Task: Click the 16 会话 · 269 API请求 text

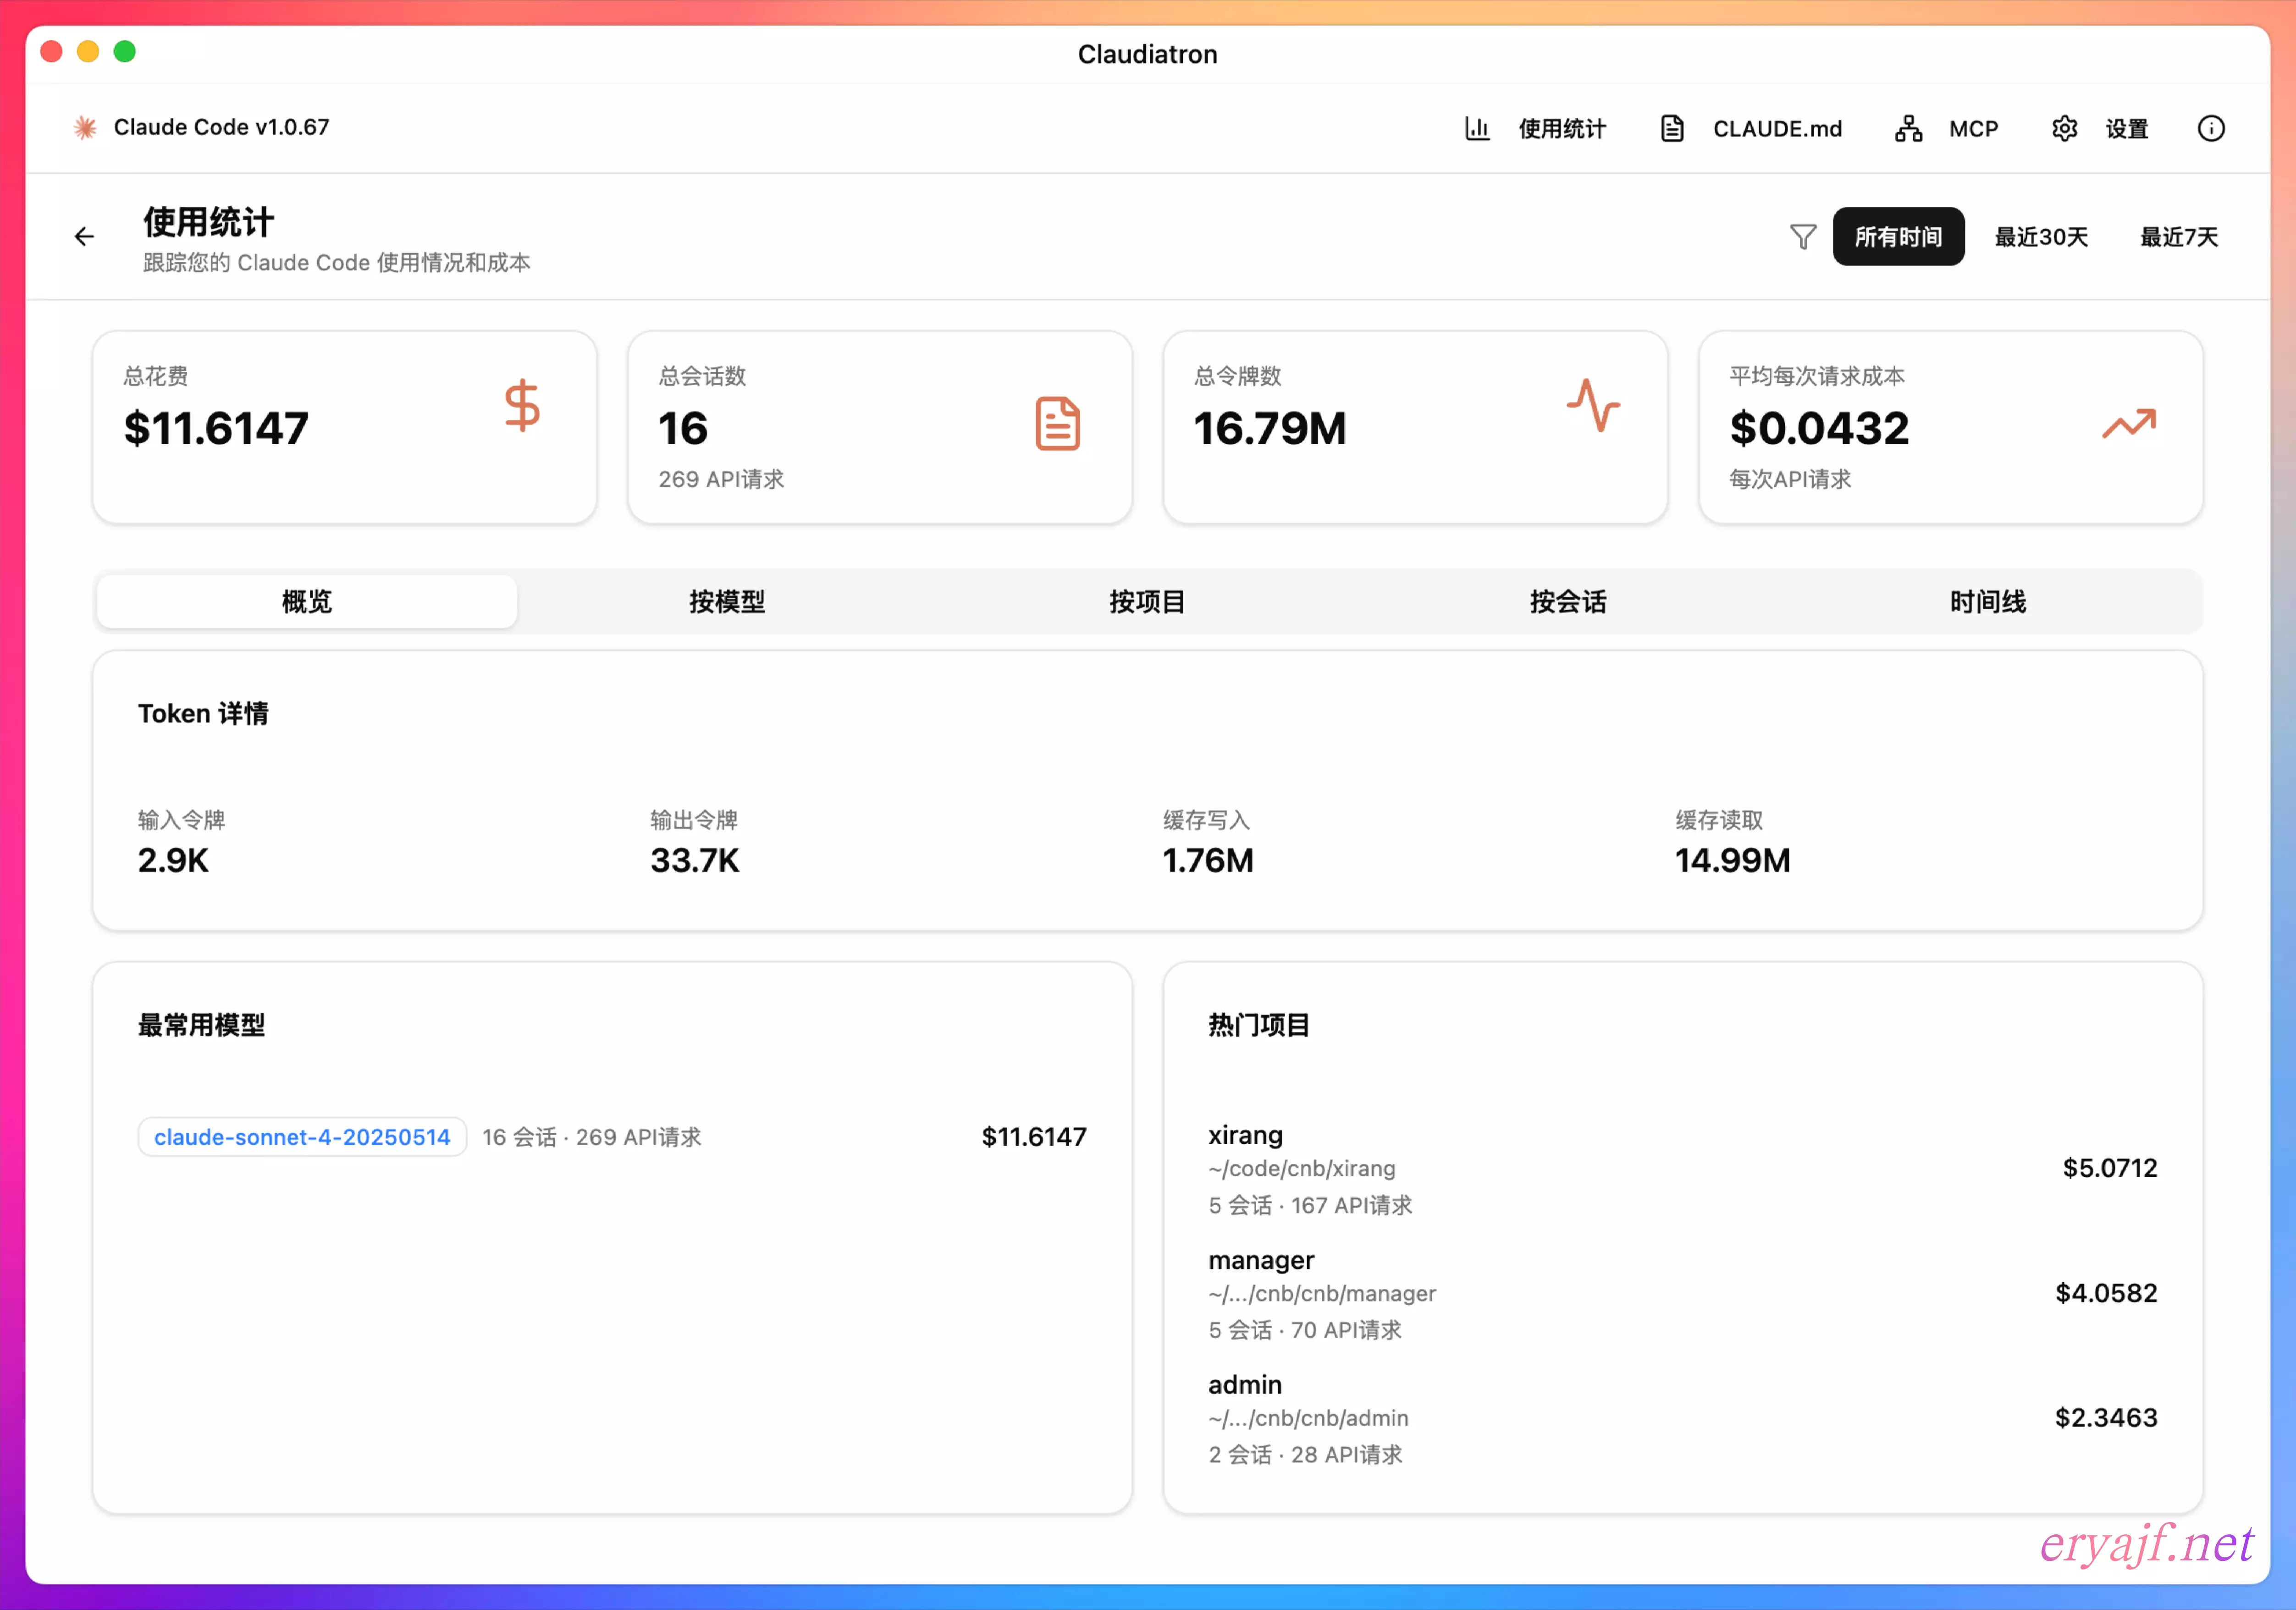Action: pos(592,1138)
